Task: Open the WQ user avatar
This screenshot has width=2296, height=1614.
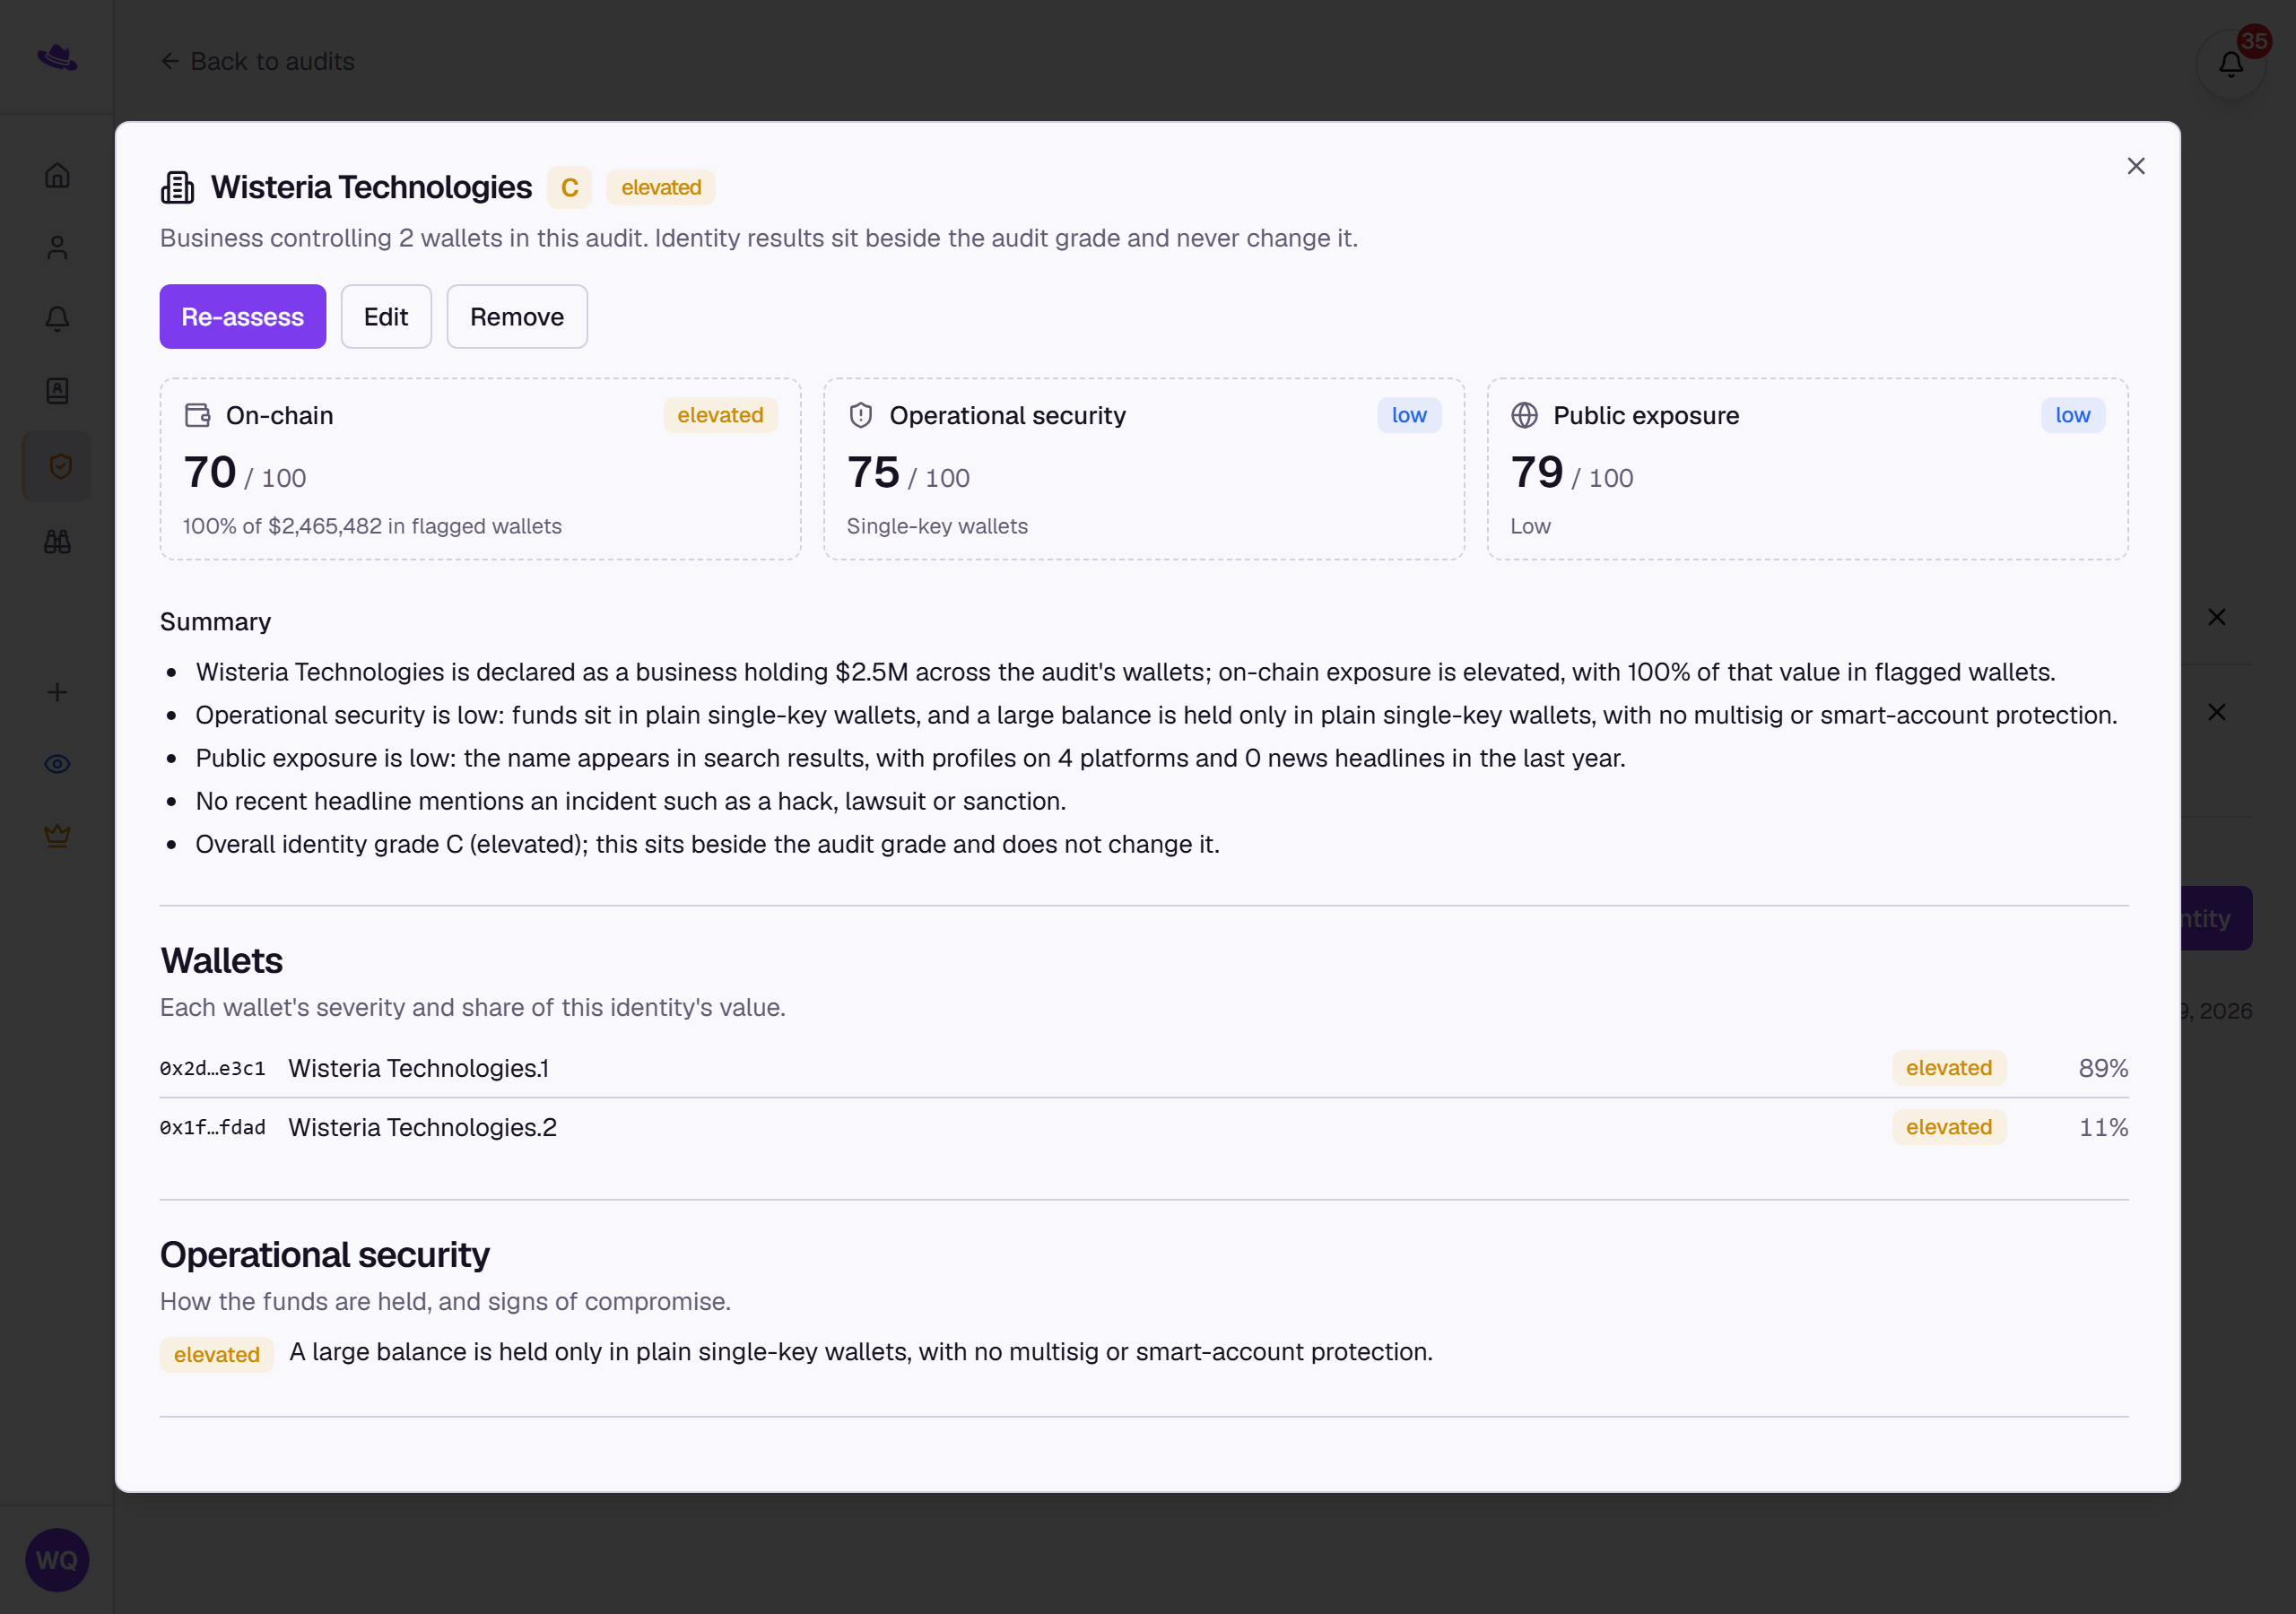Action: point(57,1560)
